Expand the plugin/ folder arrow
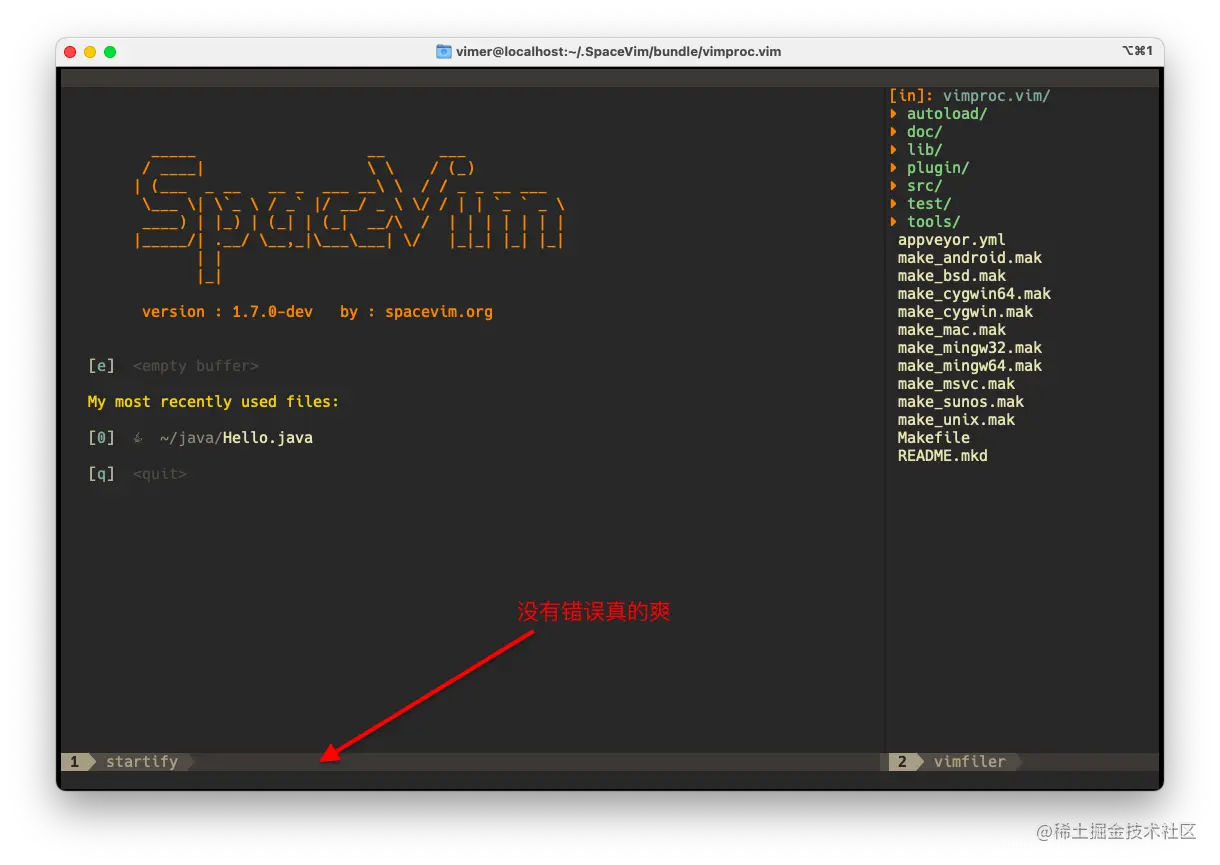Screen dimensions: 1220x865 pyautogui.click(x=893, y=168)
